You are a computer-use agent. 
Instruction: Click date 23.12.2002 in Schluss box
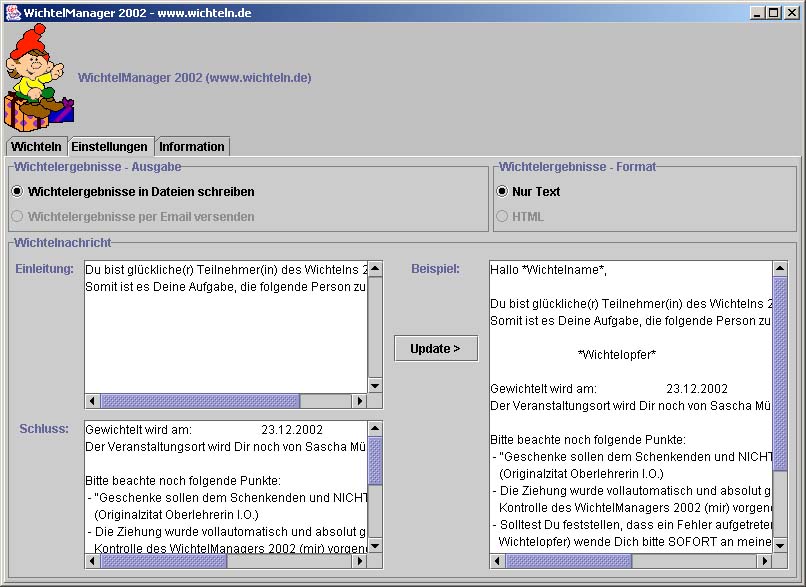[x=292, y=430]
